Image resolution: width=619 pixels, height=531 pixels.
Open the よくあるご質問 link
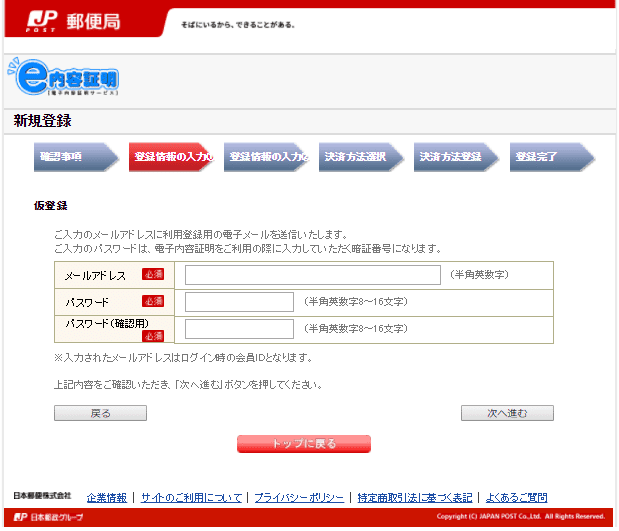click(516, 497)
